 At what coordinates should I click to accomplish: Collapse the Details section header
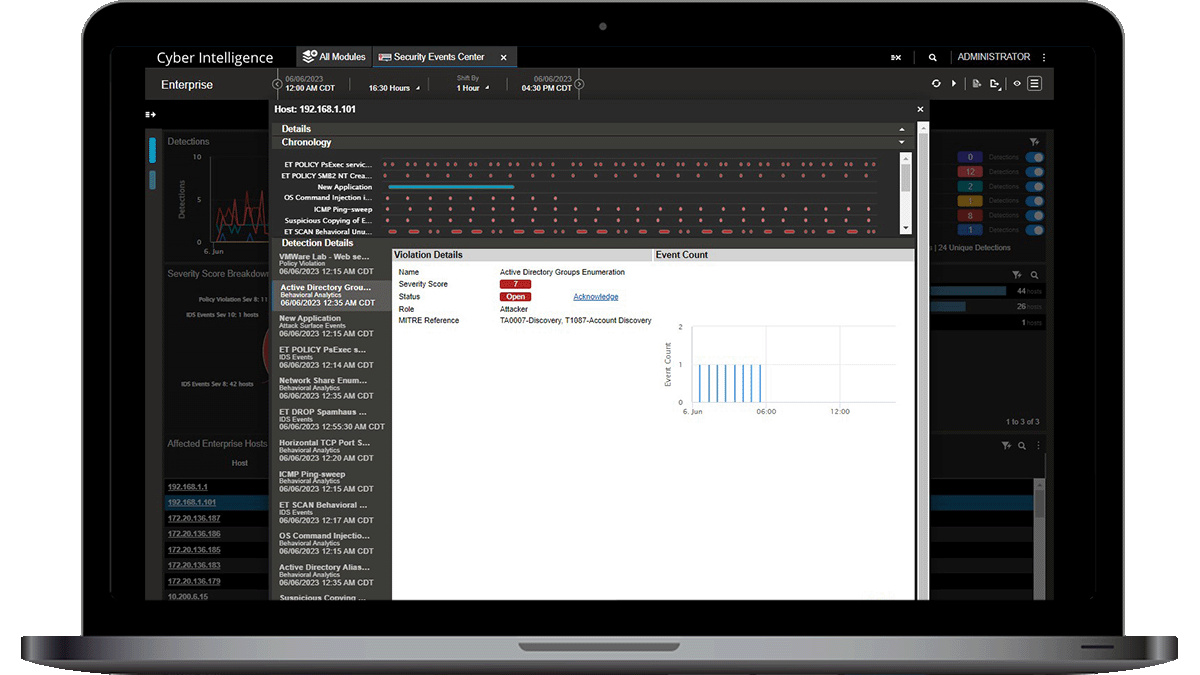tap(902, 129)
